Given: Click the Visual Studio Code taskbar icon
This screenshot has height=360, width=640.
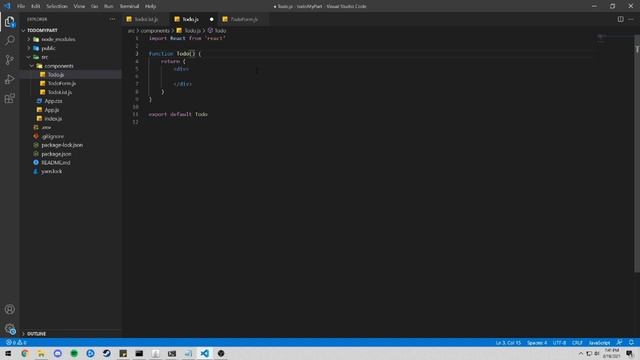Looking at the screenshot, I should click(204, 353).
